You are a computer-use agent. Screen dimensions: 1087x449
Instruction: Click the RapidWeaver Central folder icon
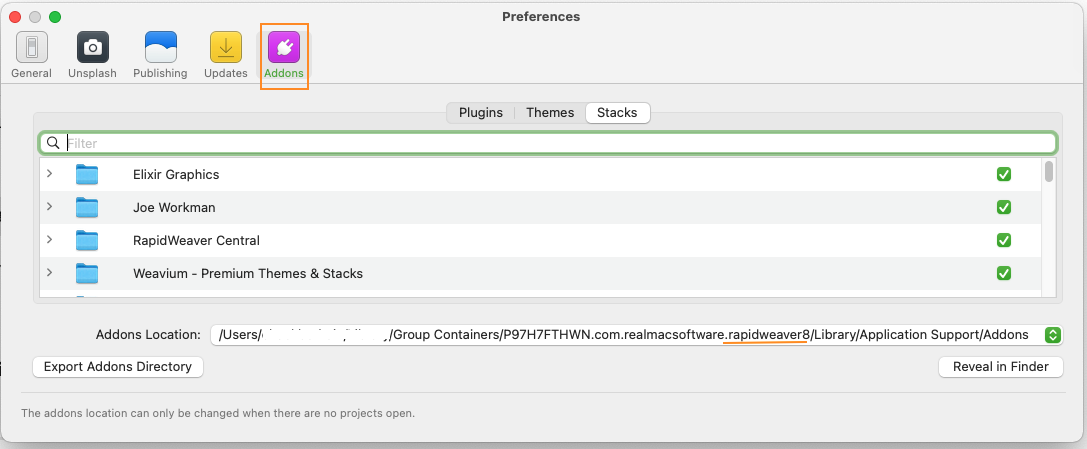pos(88,241)
